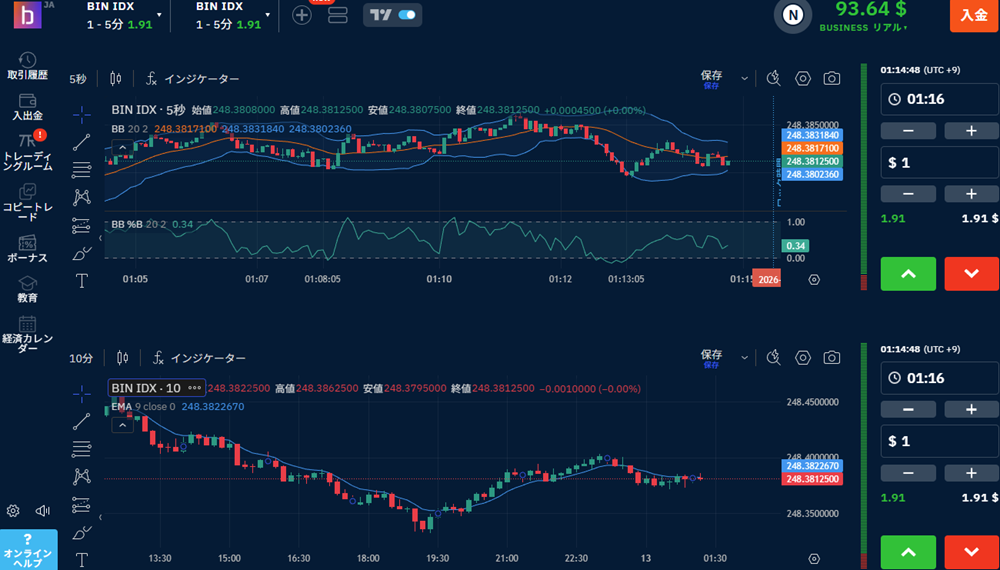This screenshot has width=1000, height=570.
Task: Change candlestick chart type on upper chart
Action: click(x=116, y=78)
